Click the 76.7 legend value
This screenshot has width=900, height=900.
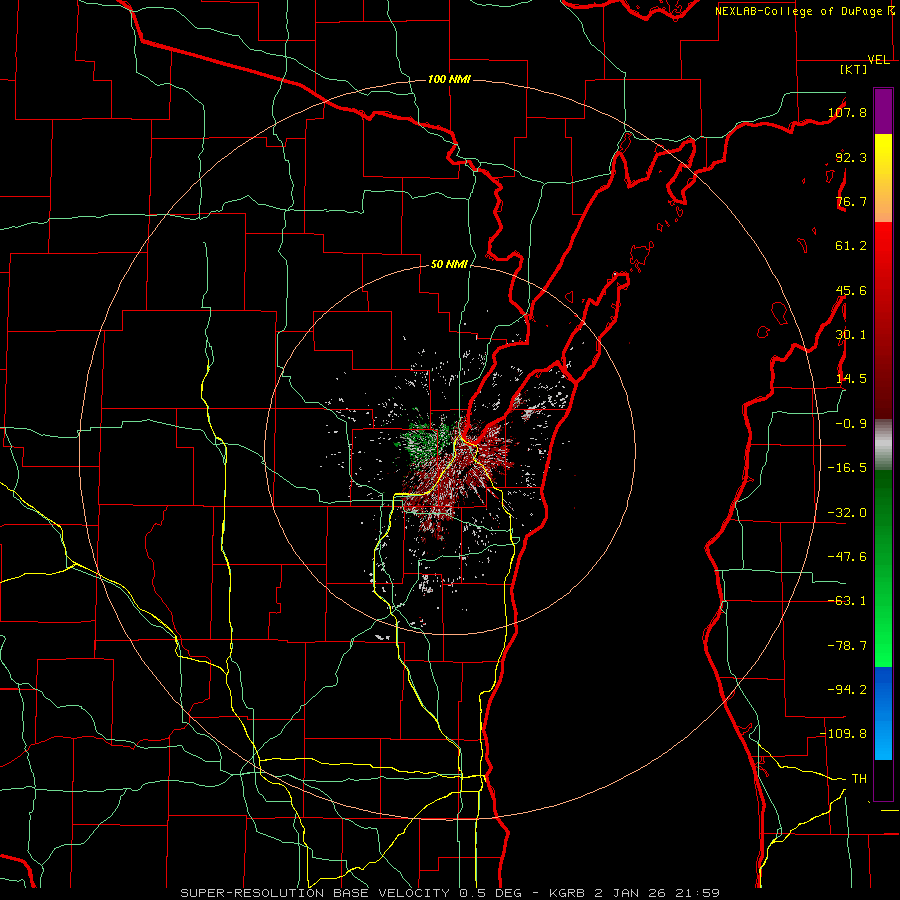pyautogui.click(x=851, y=201)
